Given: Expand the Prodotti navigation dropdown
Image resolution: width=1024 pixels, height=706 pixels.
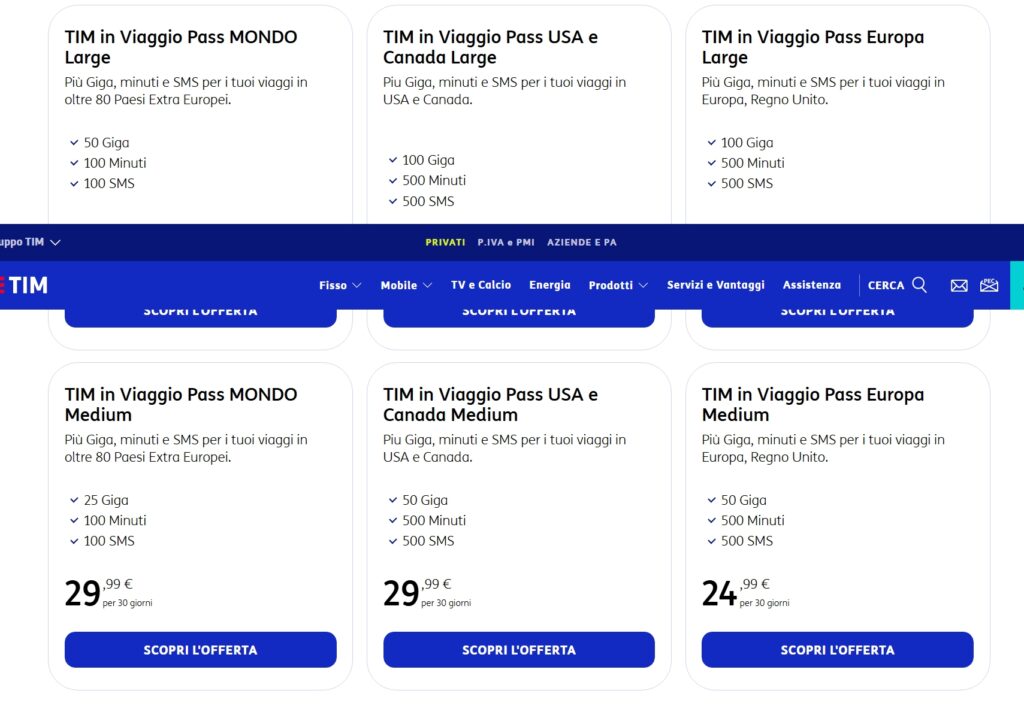Looking at the screenshot, I should (x=617, y=285).
